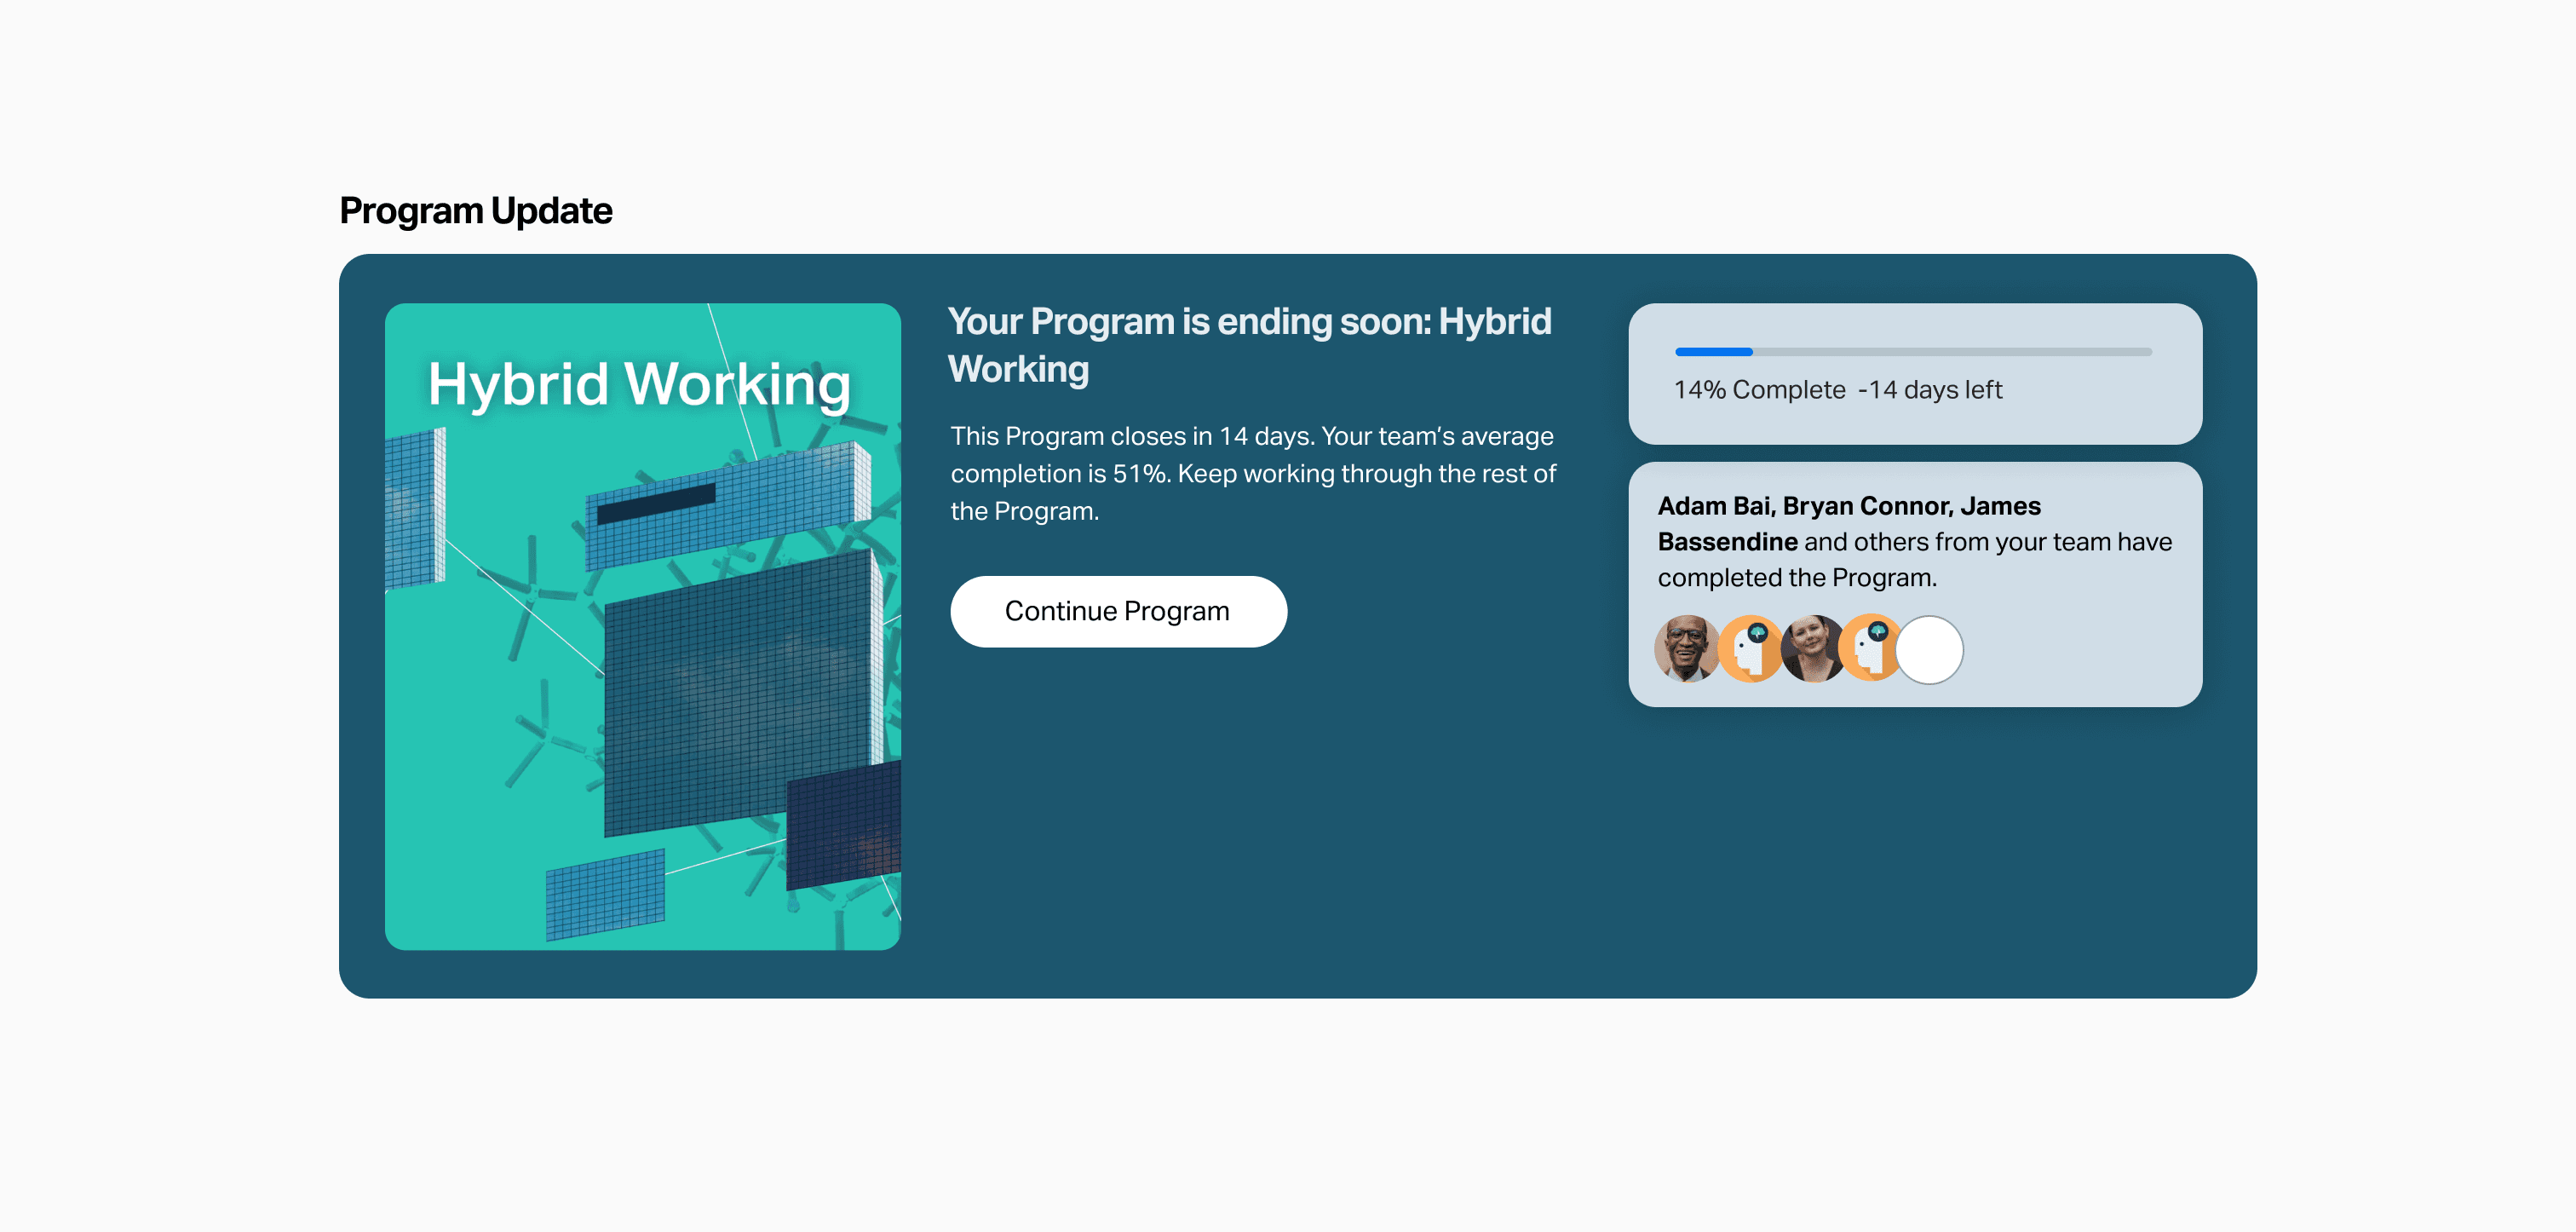
Task: Click 'completed the Program.' text in team card
Action: tap(1797, 578)
